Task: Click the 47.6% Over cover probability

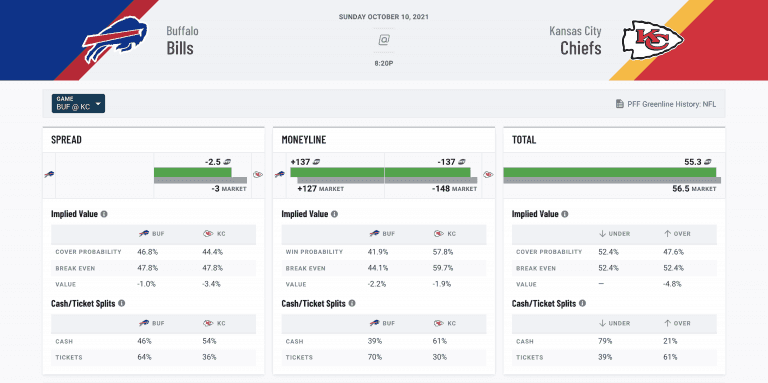Action: point(673,252)
